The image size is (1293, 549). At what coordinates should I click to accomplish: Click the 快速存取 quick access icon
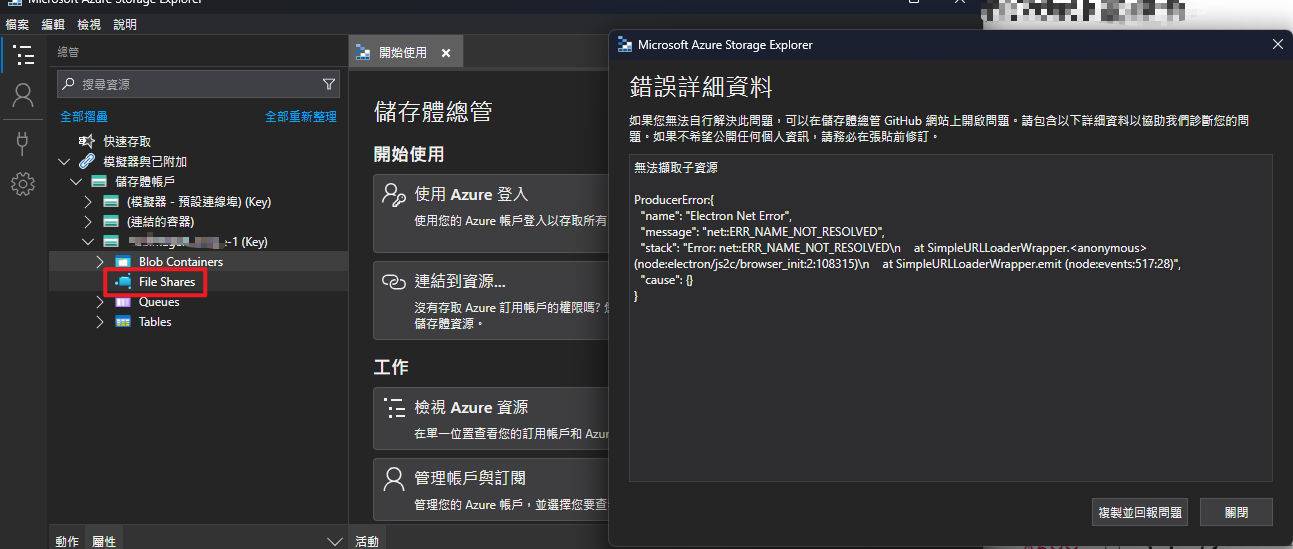click(x=87, y=141)
